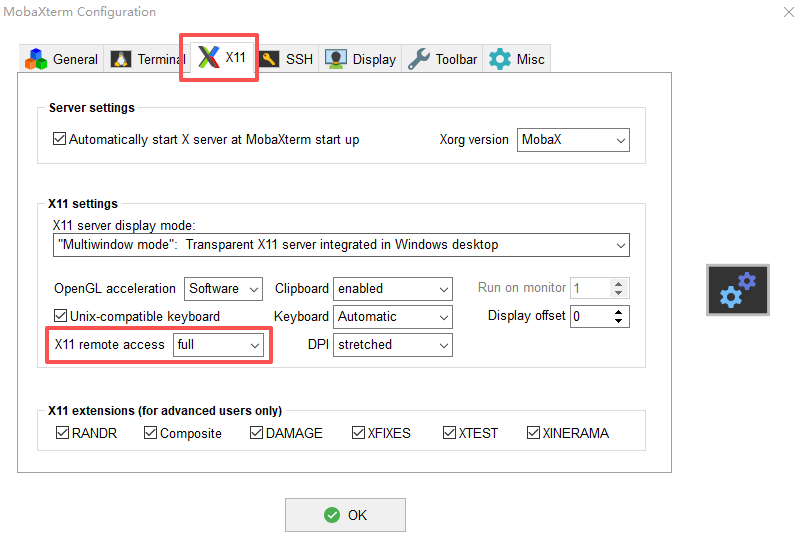
Task: Toggle the XFIXES extension checkbox
Action: pyautogui.click(x=358, y=433)
